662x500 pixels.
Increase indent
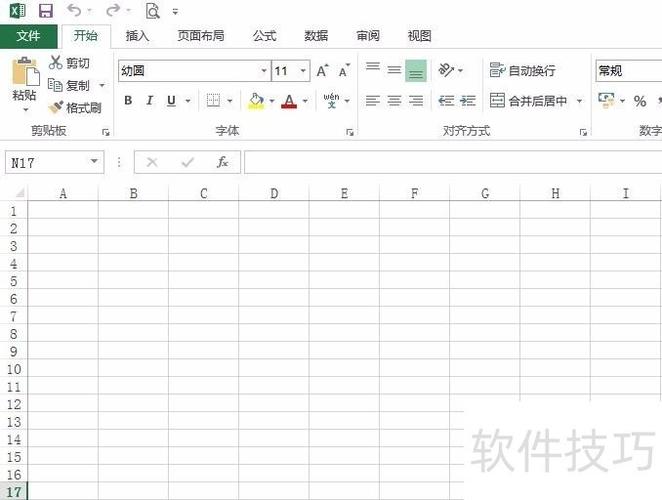coord(467,101)
